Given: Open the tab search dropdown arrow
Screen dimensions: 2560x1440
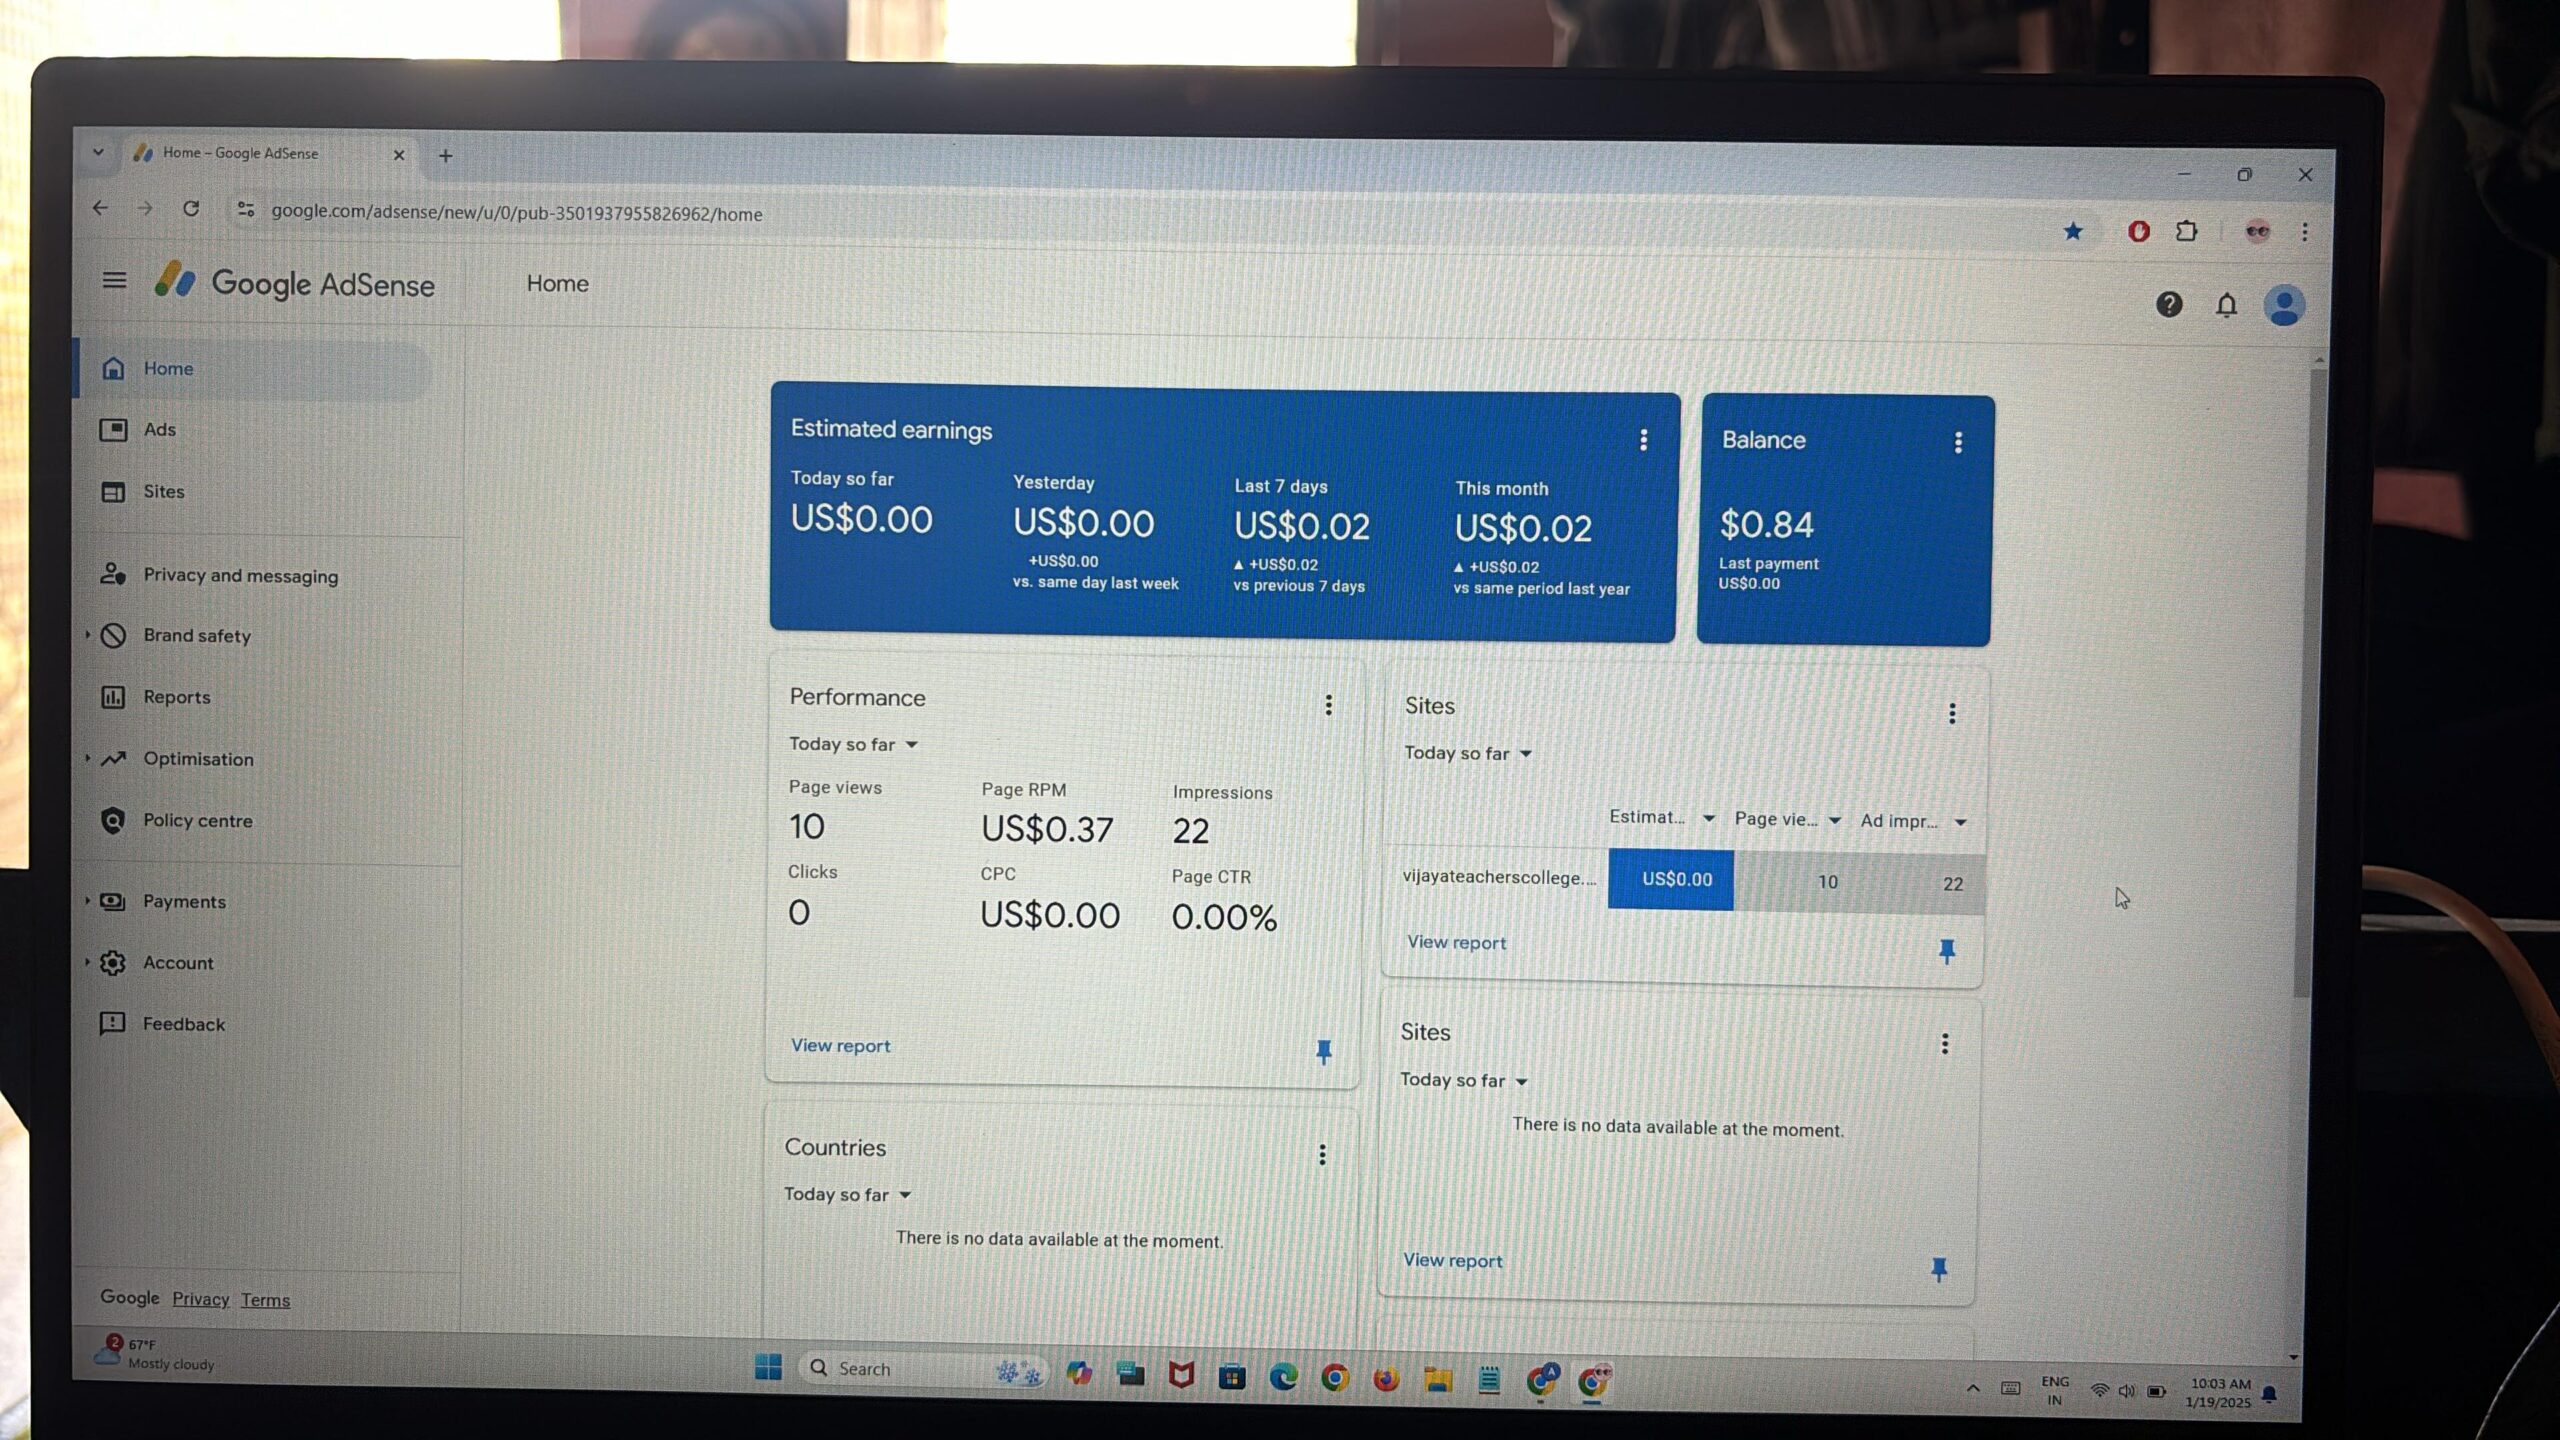Looking at the screenshot, I should coord(98,152).
